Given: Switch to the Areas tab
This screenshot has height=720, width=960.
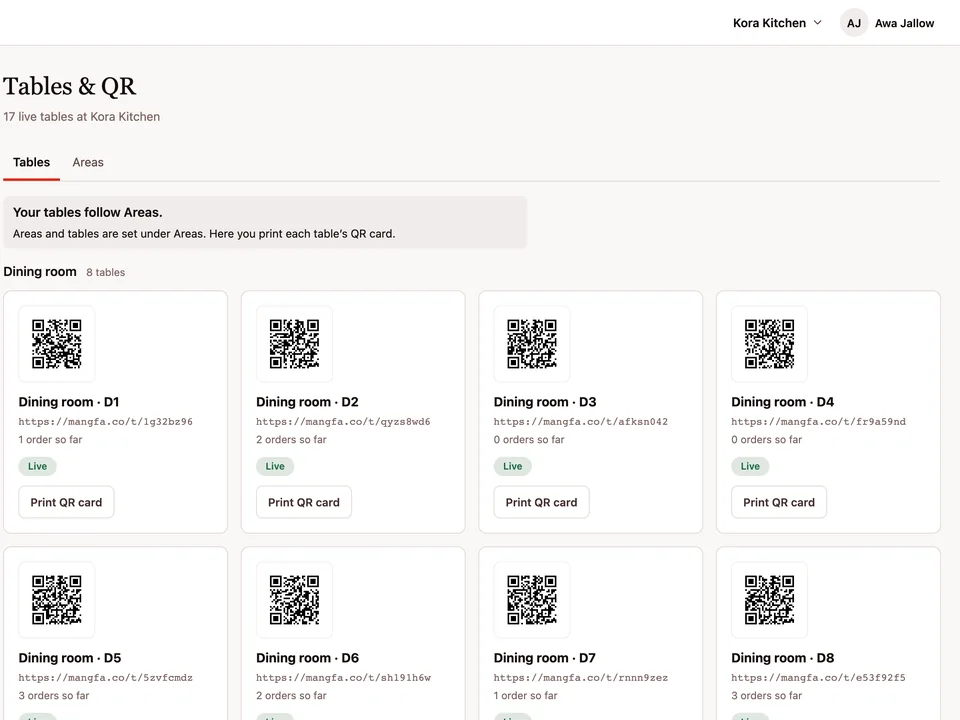Looking at the screenshot, I should (88, 162).
